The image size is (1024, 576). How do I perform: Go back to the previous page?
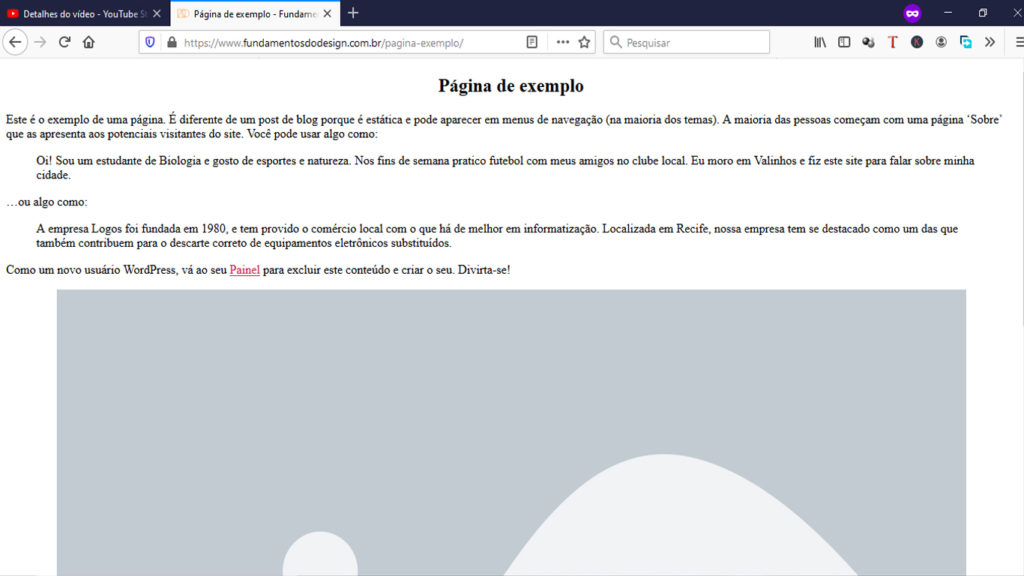15,42
